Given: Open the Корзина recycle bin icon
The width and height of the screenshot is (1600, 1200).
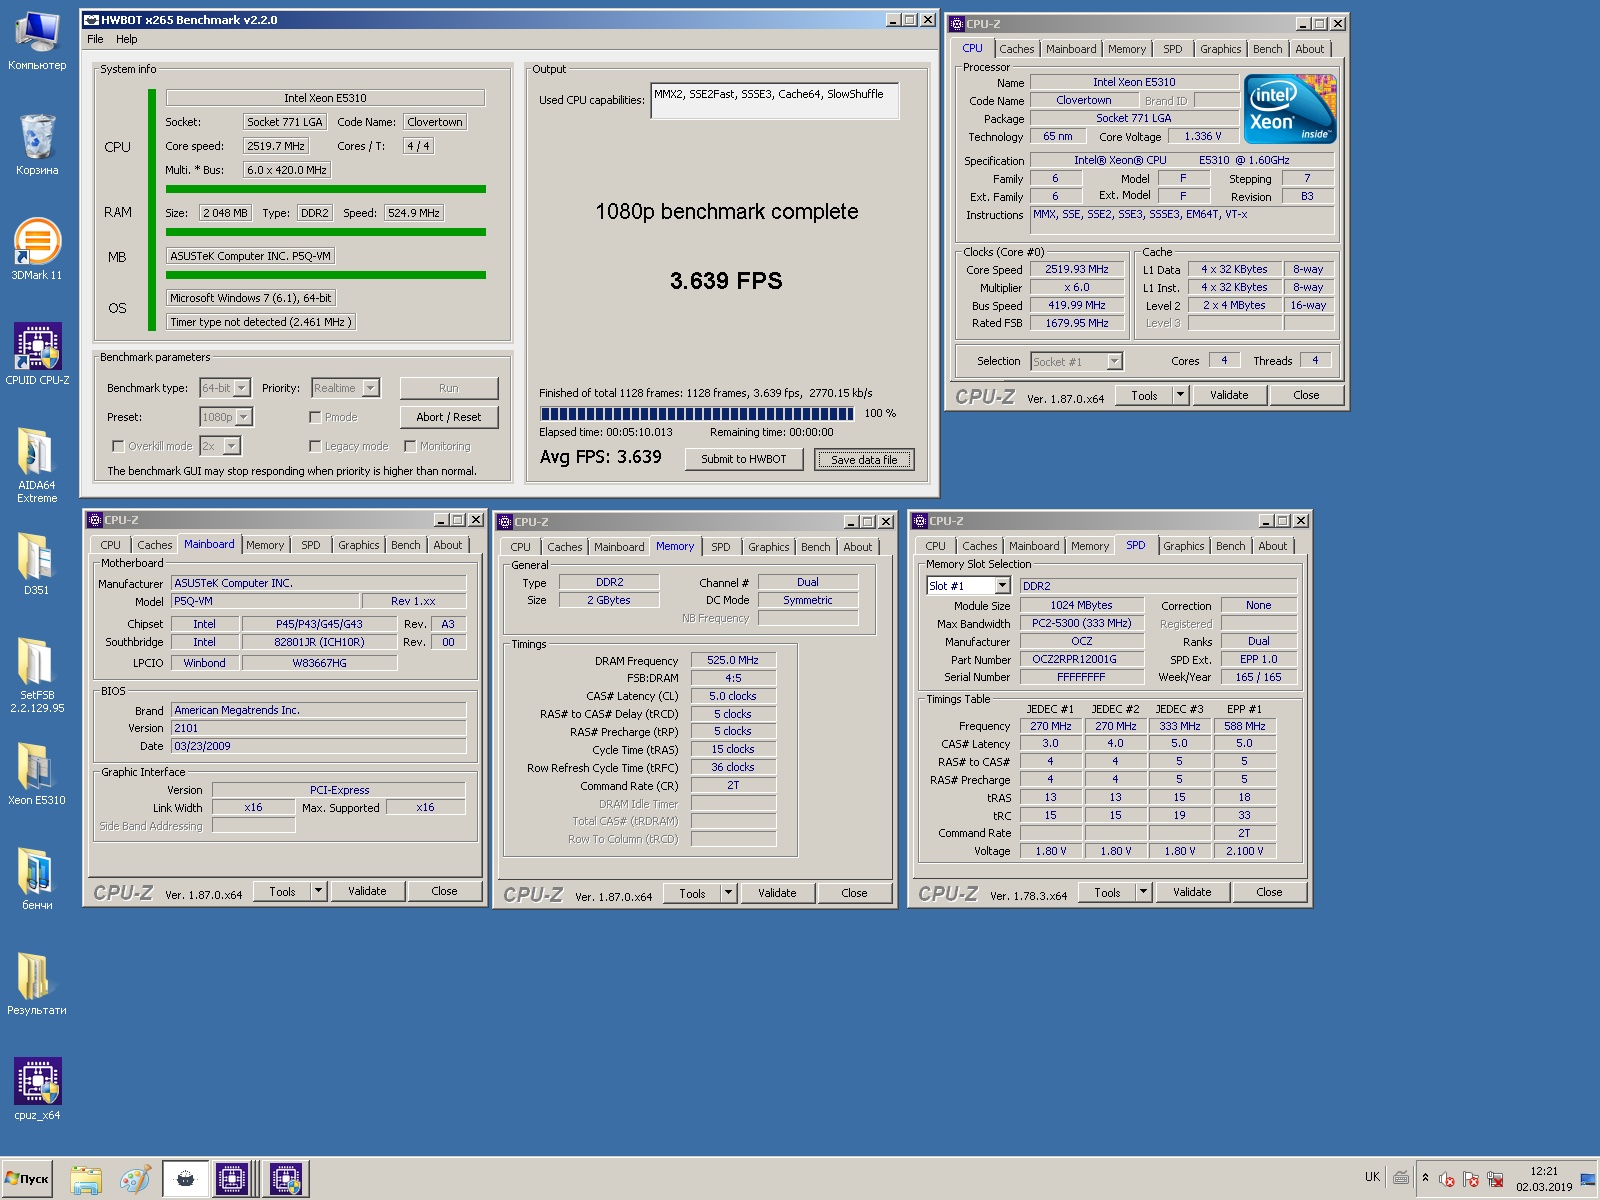Looking at the screenshot, I should pos(37,145).
